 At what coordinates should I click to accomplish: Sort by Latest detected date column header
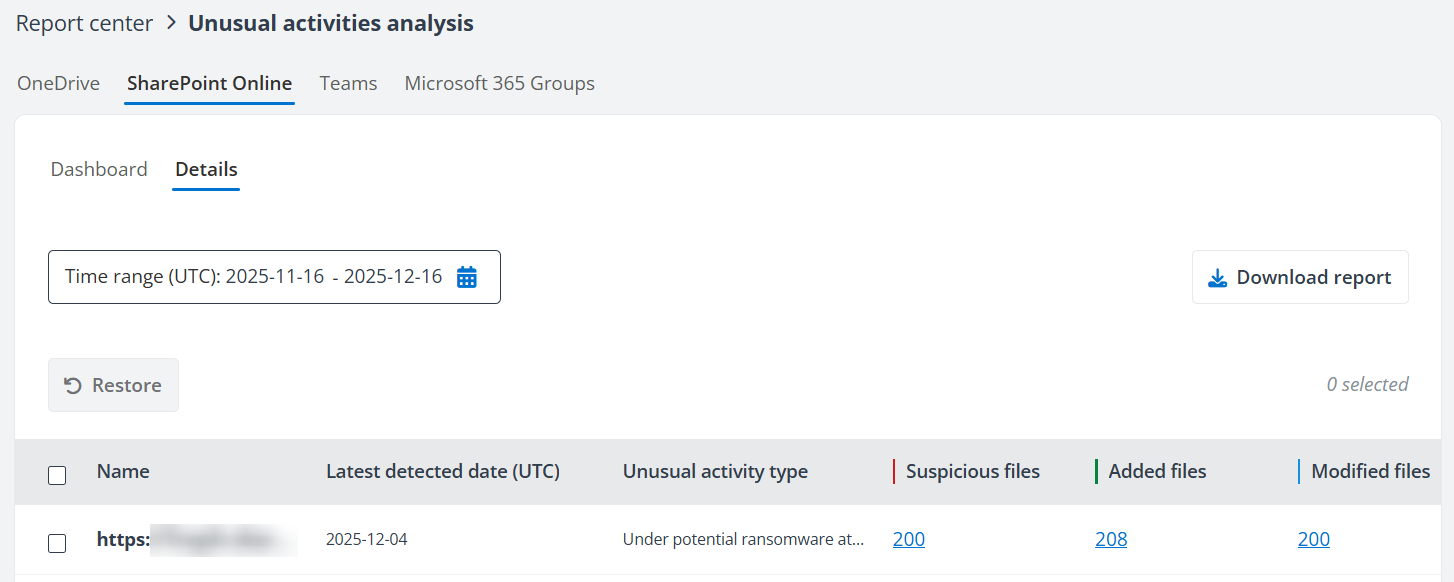[x=442, y=472]
